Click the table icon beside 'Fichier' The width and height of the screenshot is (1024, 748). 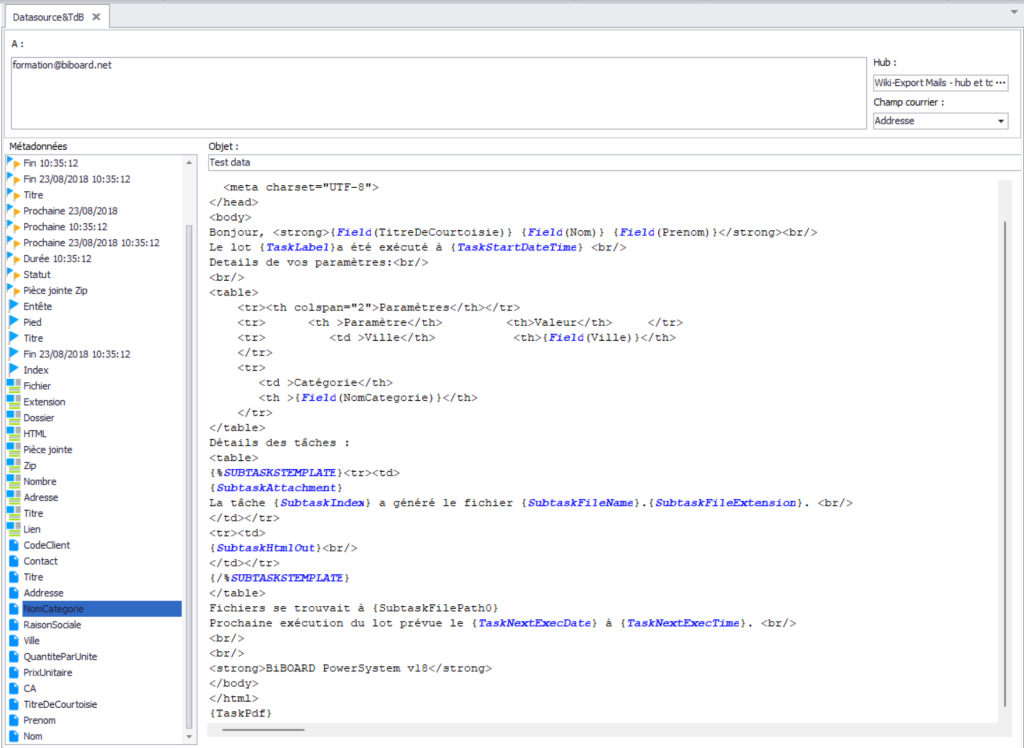14,385
